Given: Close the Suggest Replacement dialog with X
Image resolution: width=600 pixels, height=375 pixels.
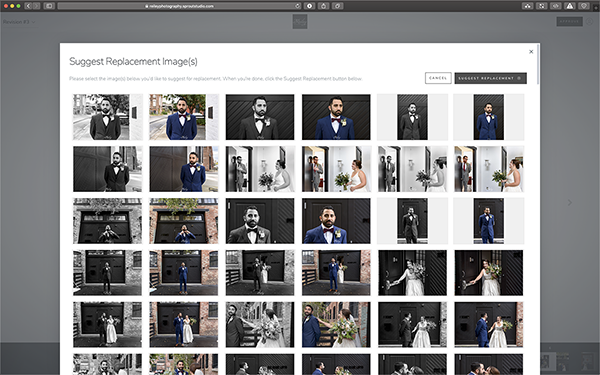Looking at the screenshot, I should pos(531,52).
